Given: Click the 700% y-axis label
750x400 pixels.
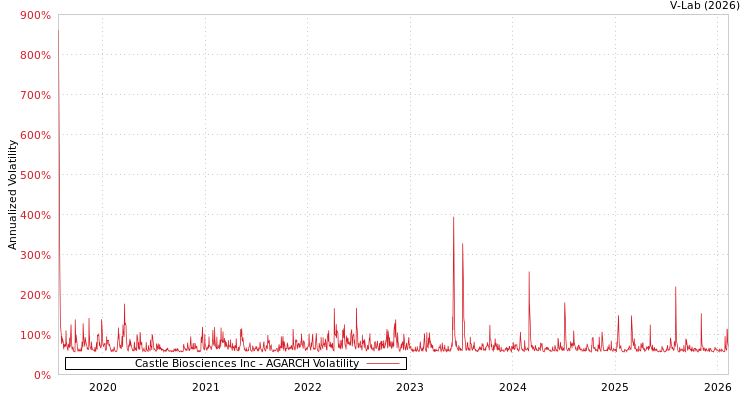Looking at the screenshot, I should [x=35, y=95].
